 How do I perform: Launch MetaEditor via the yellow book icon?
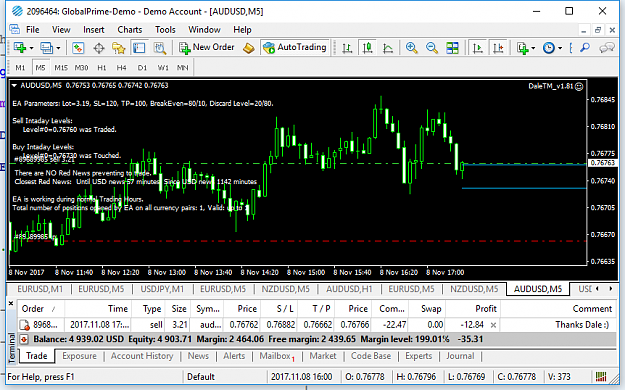click(248, 48)
